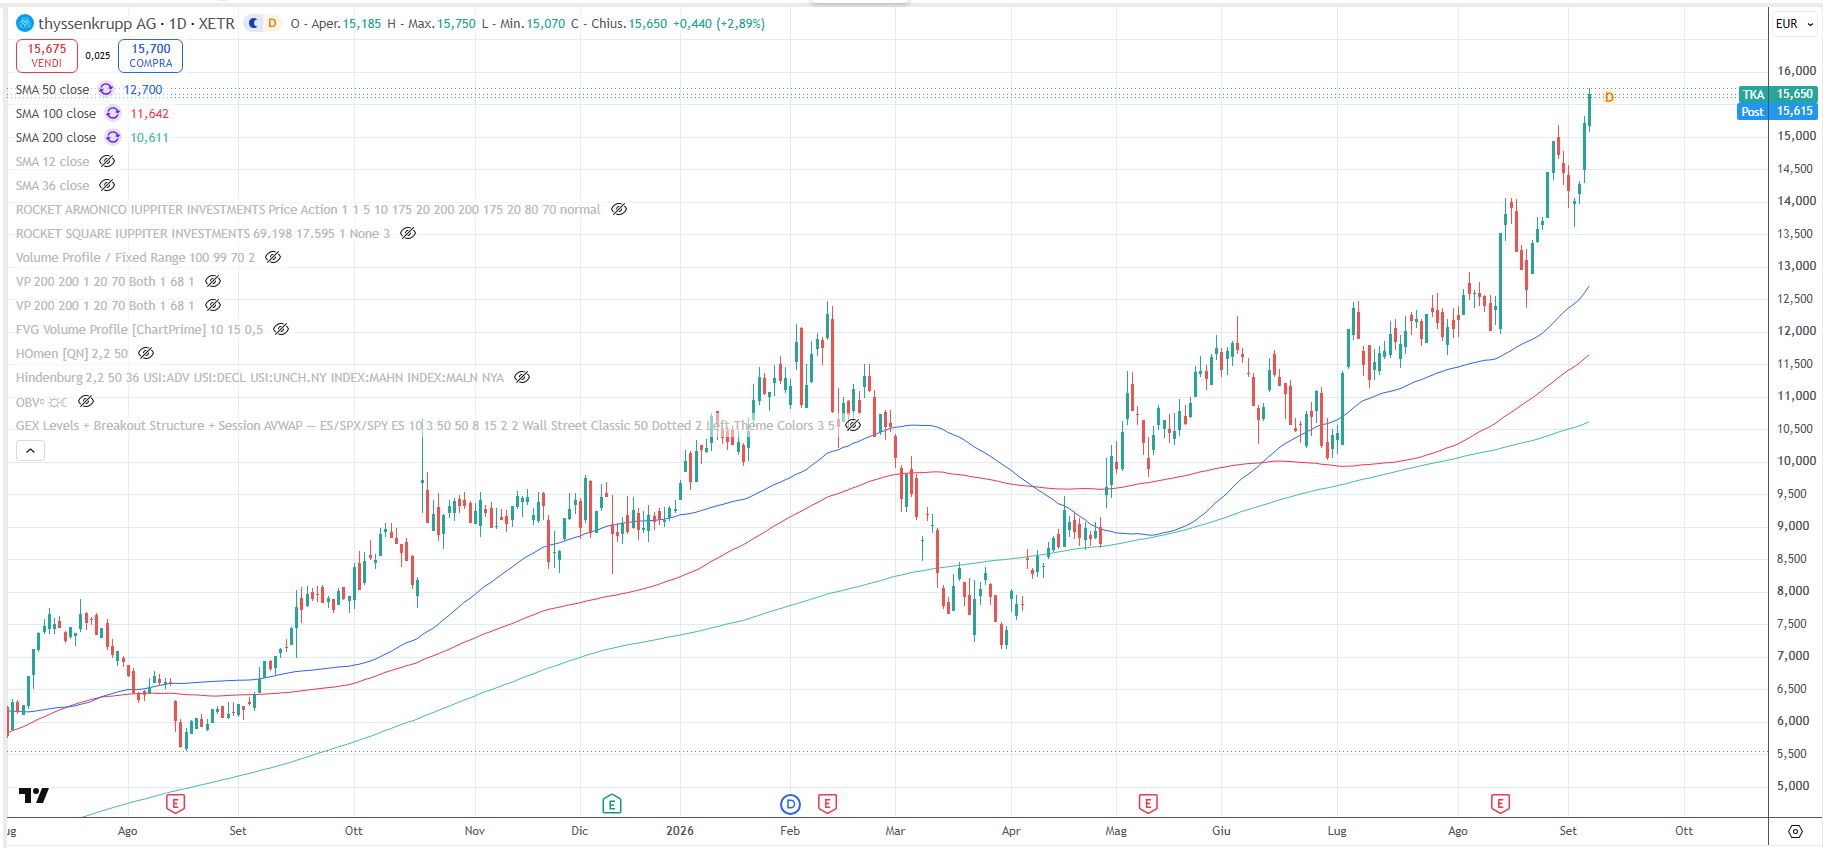Open the EUR currency dropdown
Viewport: 1823px width, 848px height.
tap(1795, 23)
